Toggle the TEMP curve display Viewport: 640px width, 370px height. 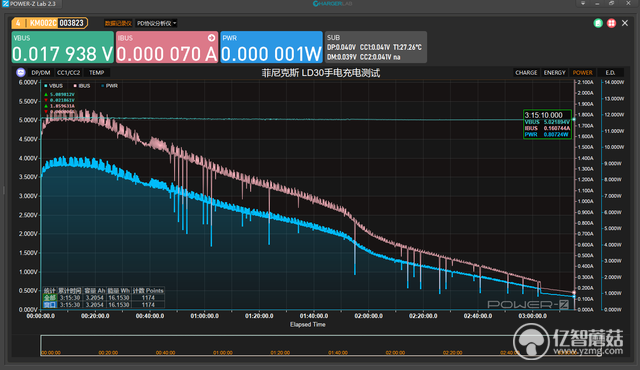point(97,73)
